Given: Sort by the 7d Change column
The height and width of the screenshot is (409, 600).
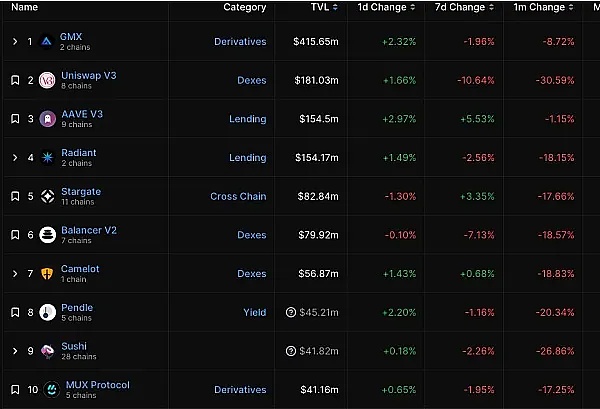Looking at the screenshot, I should point(461,8).
